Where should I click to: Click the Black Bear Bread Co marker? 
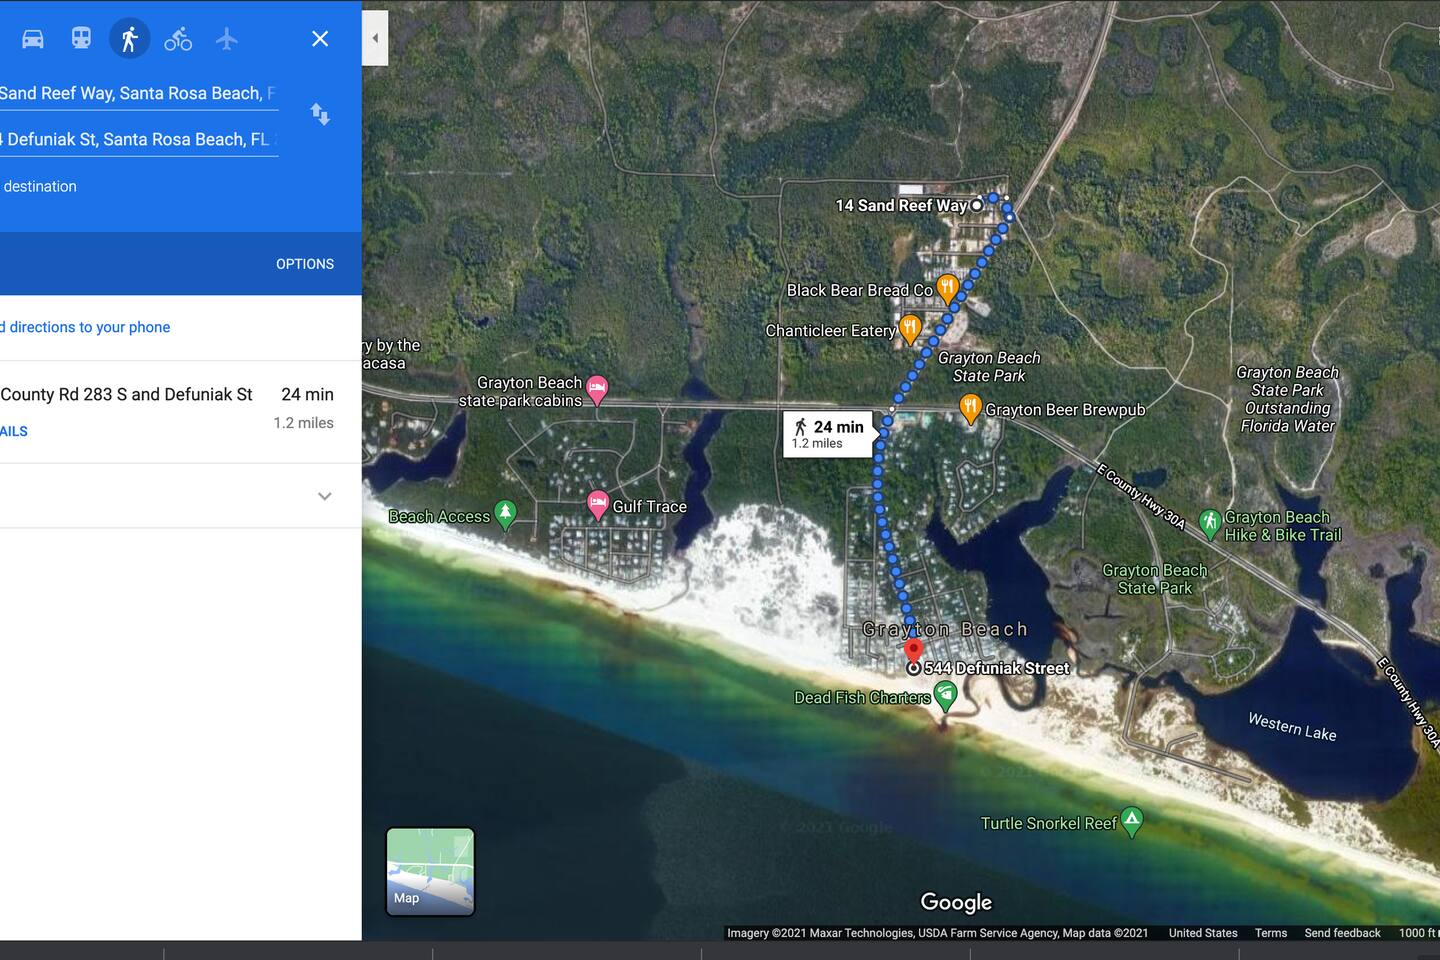click(x=948, y=288)
